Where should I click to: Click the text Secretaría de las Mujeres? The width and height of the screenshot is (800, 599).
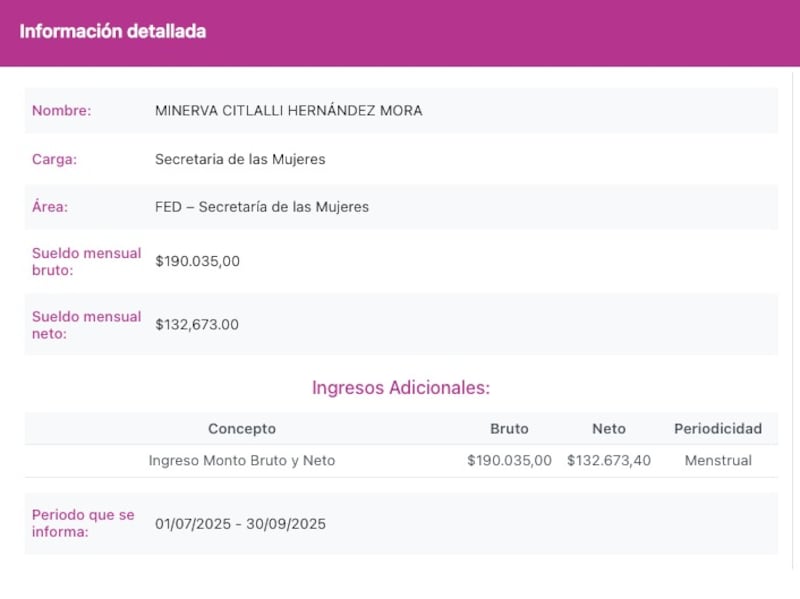click(243, 159)
